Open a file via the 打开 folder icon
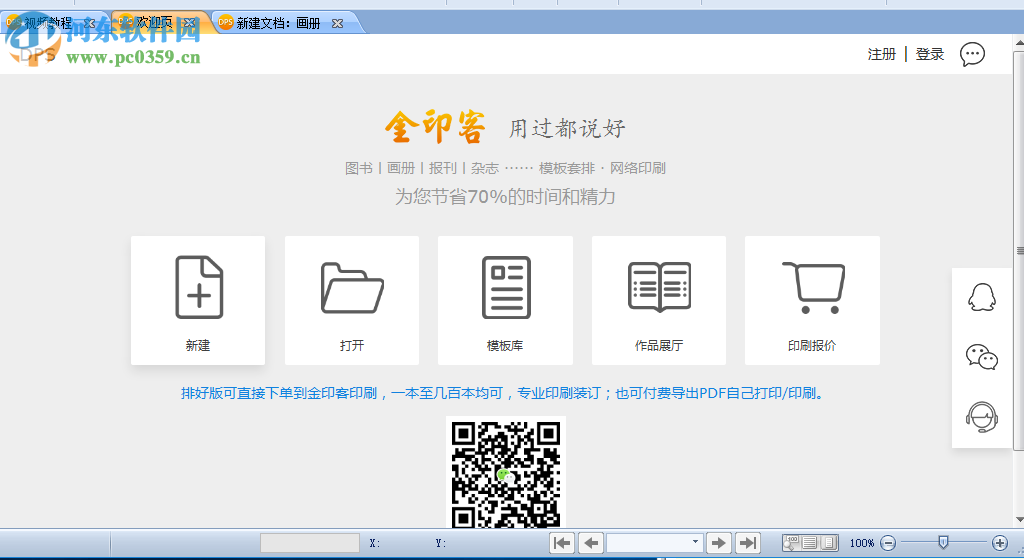The width and height of the screenshot is (1024, 560). click(x=352, y=287)
